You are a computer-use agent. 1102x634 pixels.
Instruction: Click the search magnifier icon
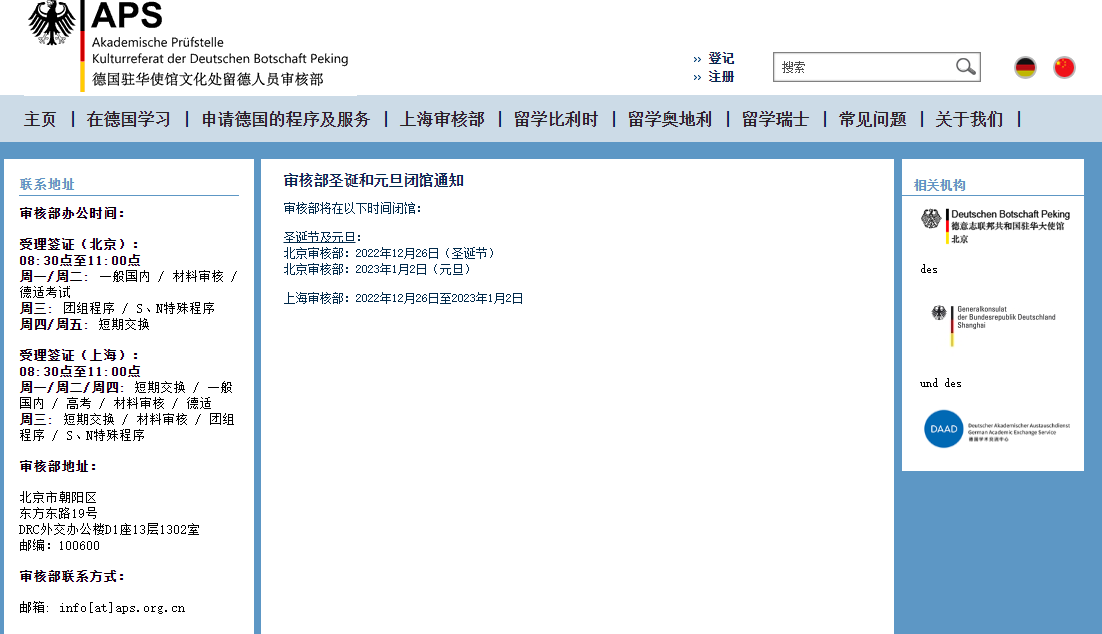[965, 67]
